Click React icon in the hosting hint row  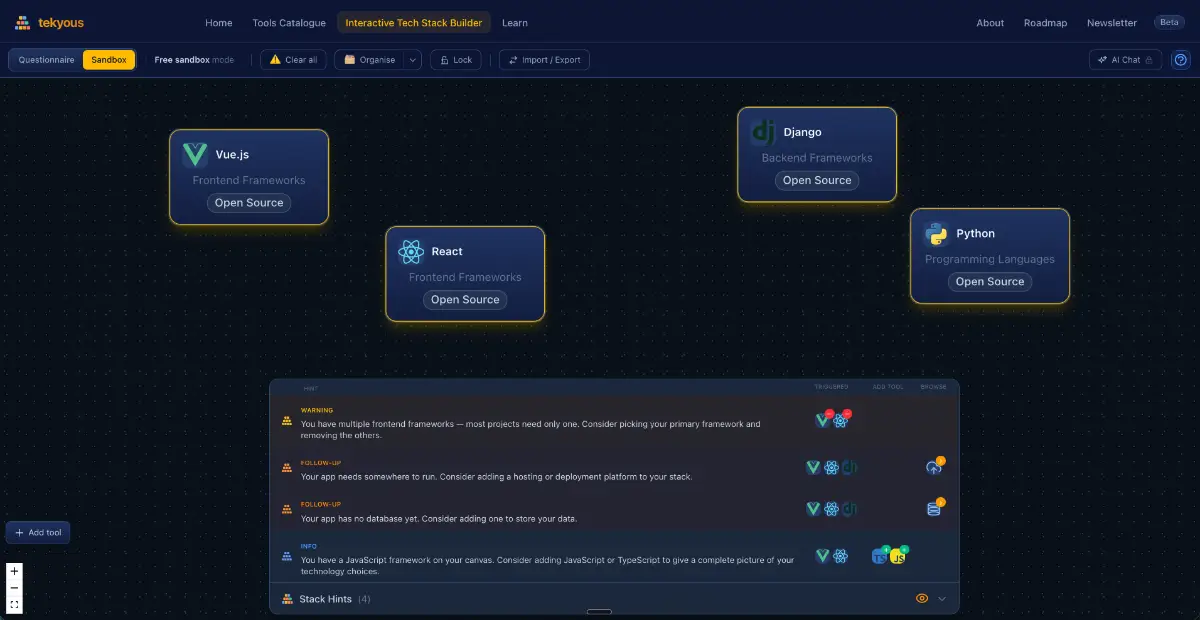coord(831,467)
